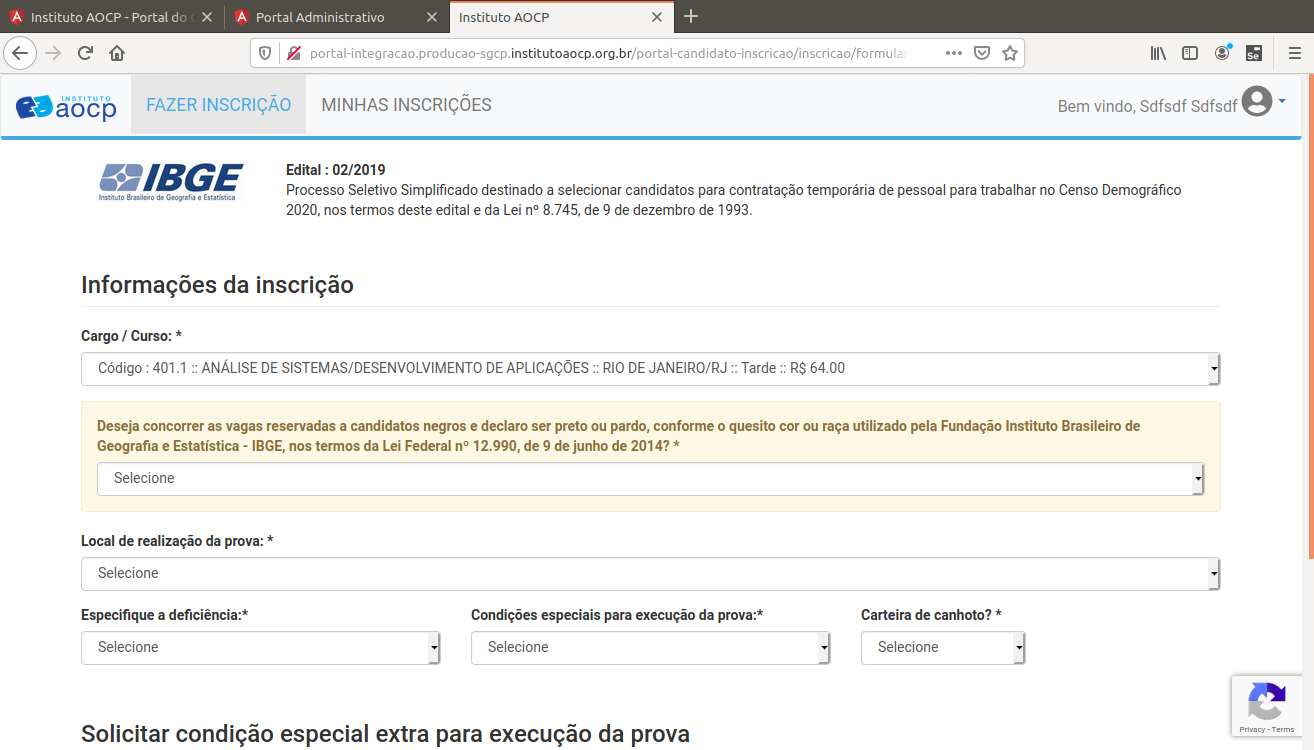Open Local de realização da prova dropdown
The width and height of the screenshot is (1314, 750).
tap(650, 573)
